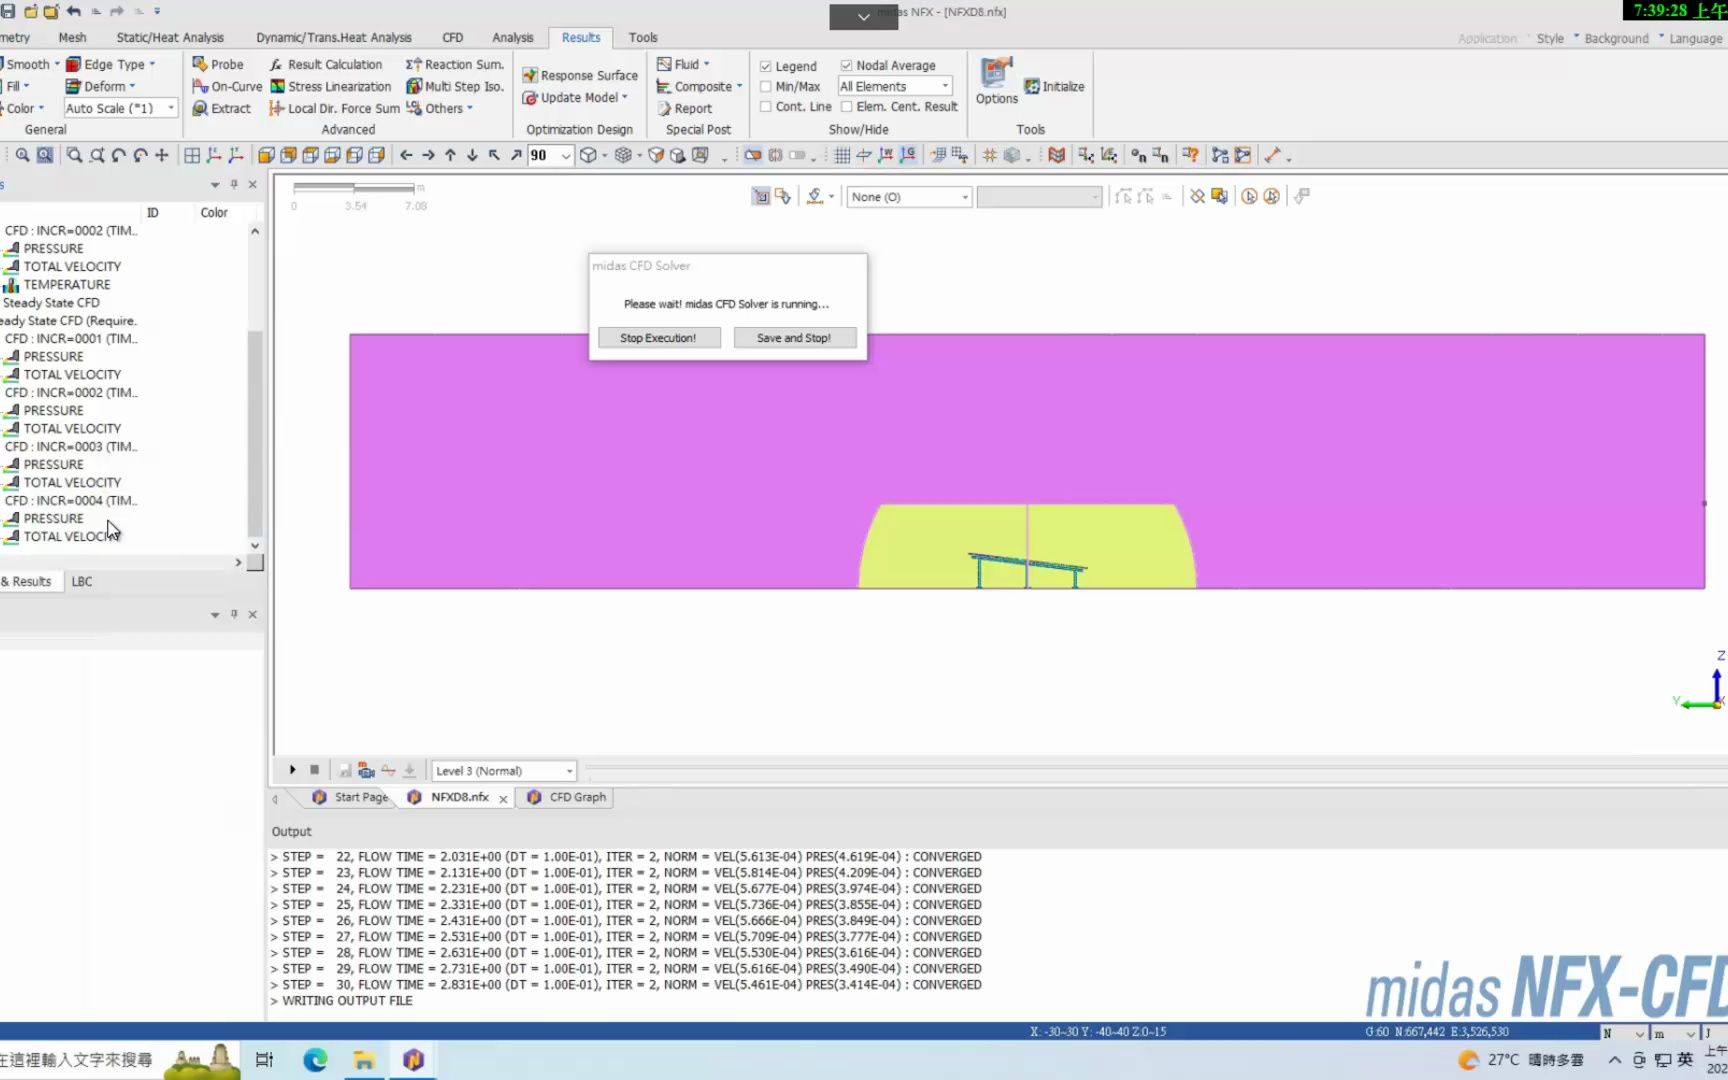Rotate view left with arrow icon

tap(406, 155)
